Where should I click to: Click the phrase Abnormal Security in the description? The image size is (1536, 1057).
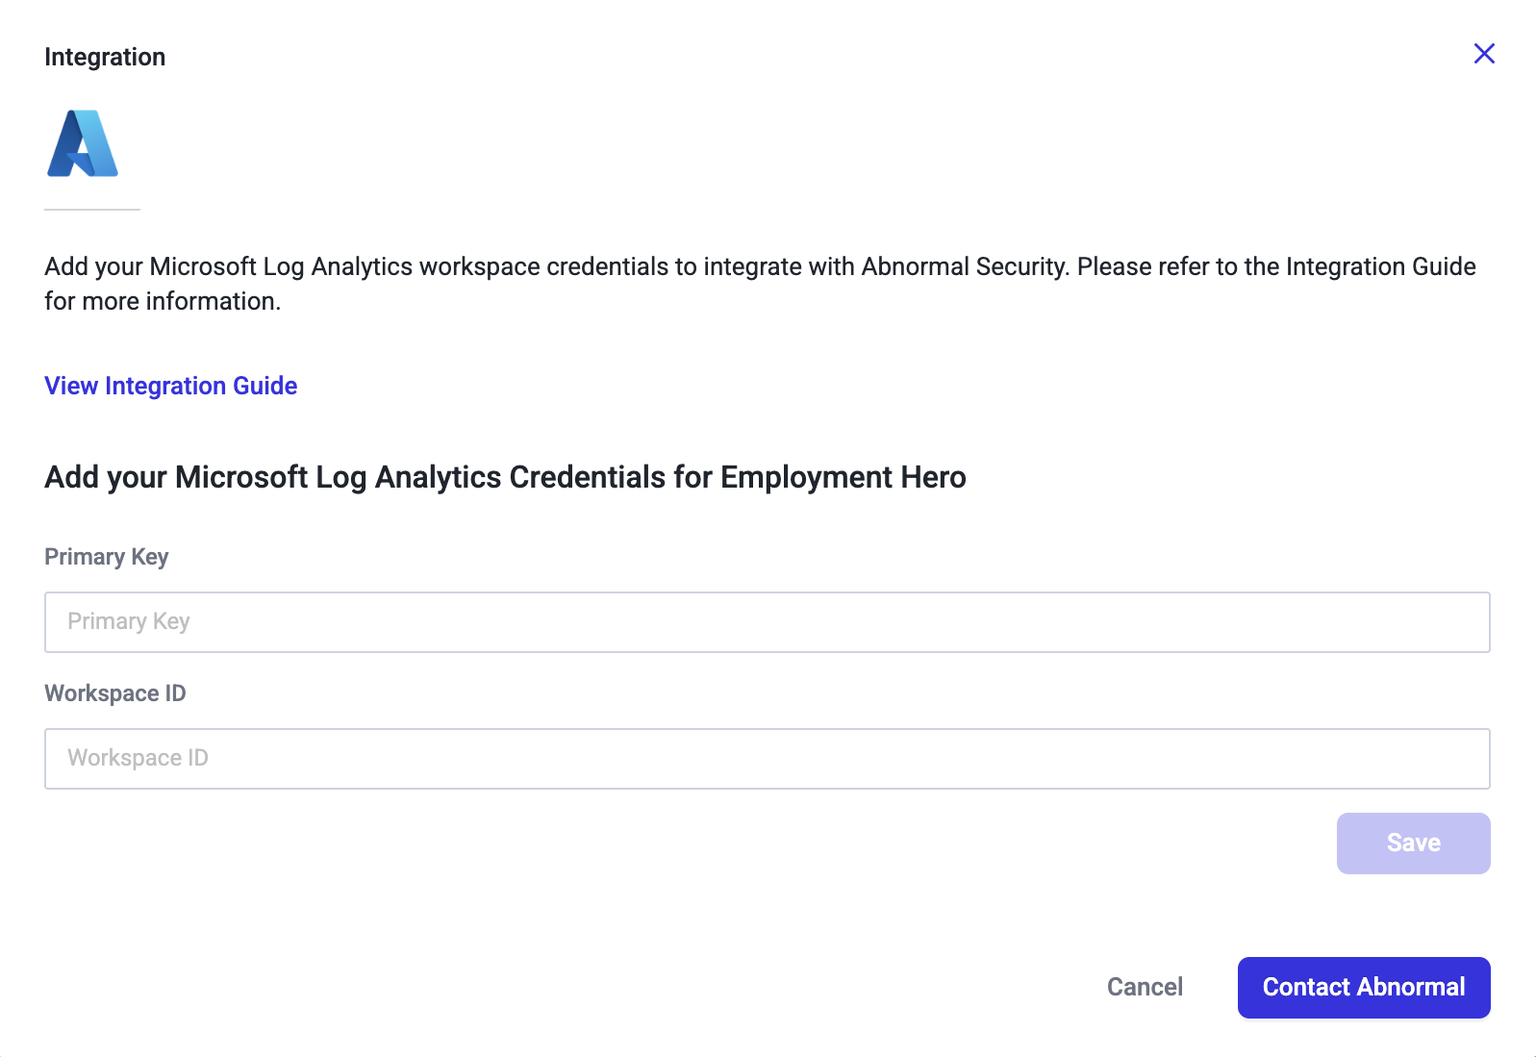click(x=964, y=267)
